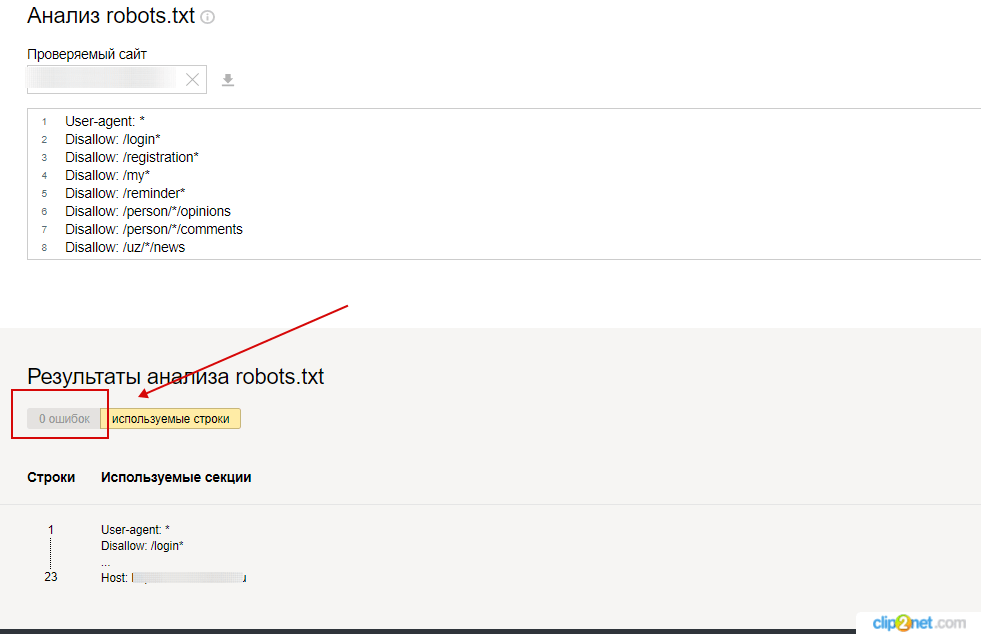Click the Disallow: /person/*/opinions line
The width and height of the screenshot is (981, 634).
click(148, 211)
